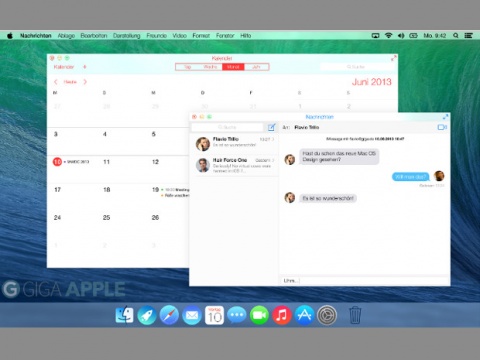Open the Fenster menu
The width and height of the screenshot is (480, 360).
click(225, 35)
